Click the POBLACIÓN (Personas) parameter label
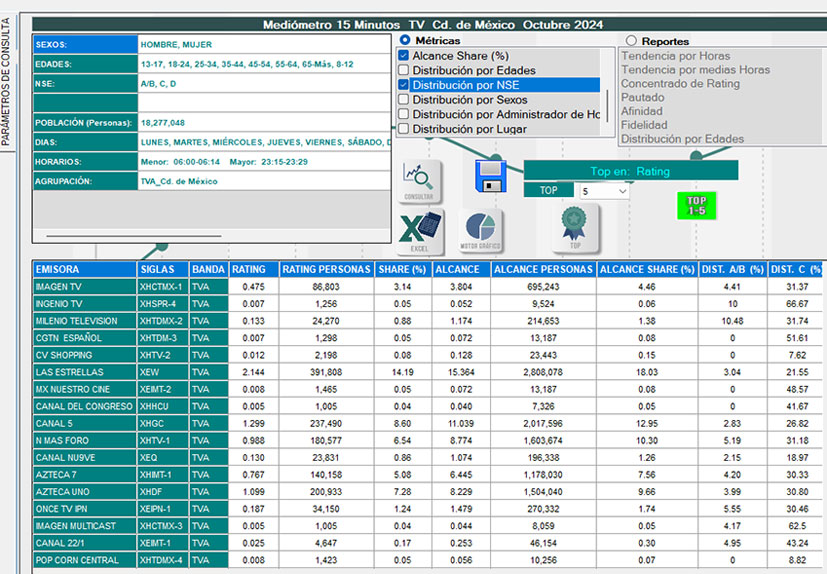827x574 pixels. [85, 123]
